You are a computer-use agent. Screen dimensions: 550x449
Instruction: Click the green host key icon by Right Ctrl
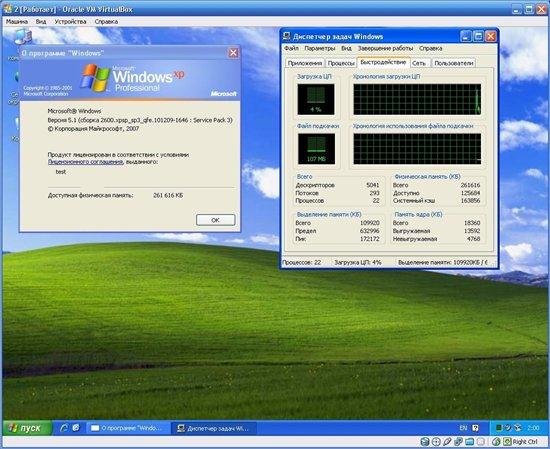click(x=507, y=442)
